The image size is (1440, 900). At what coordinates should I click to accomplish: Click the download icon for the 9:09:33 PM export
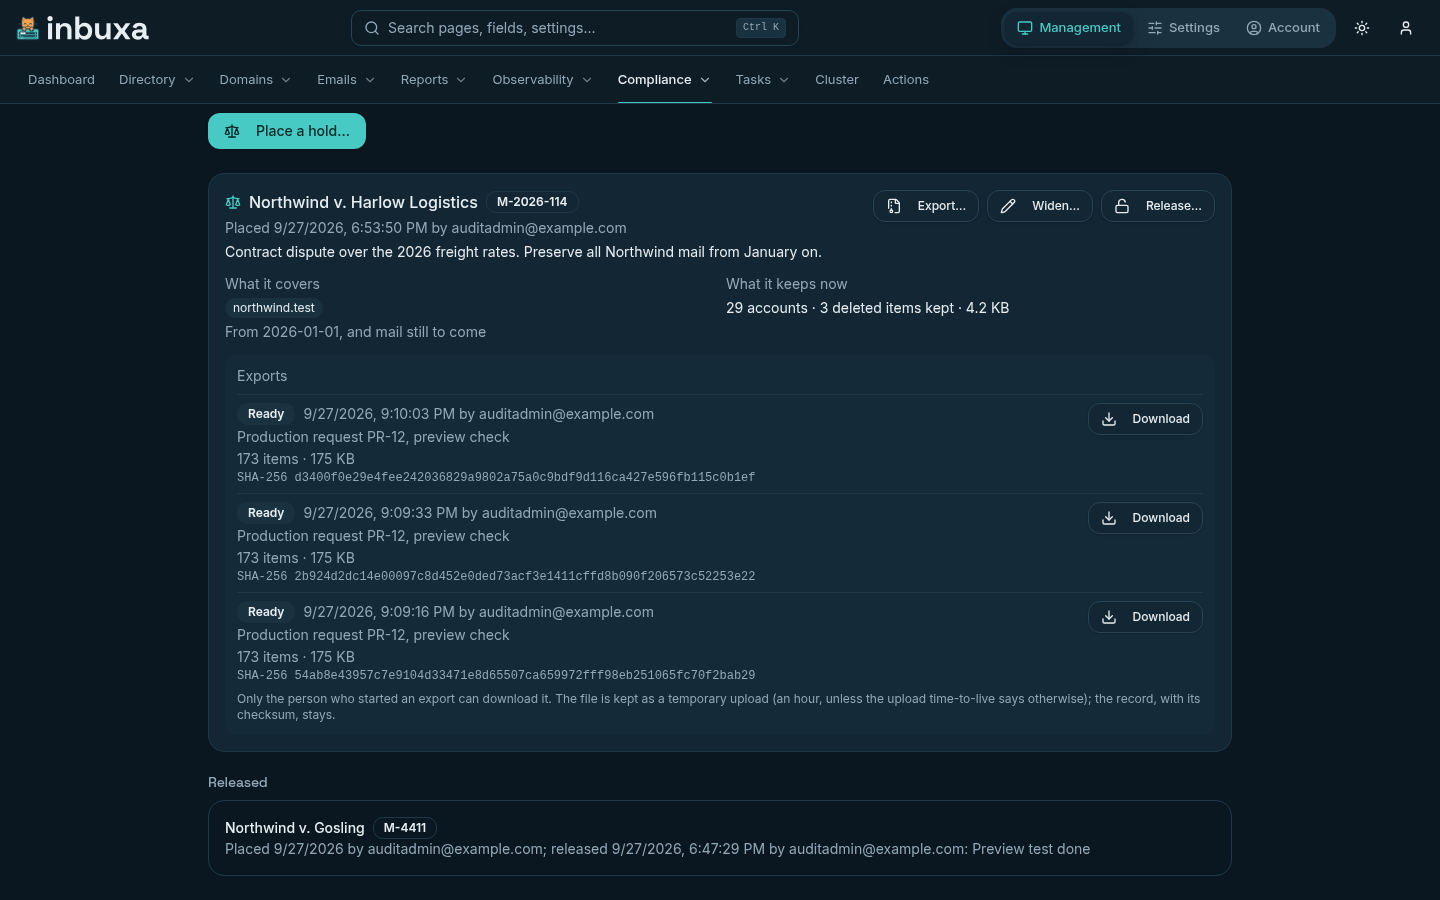pos(1109,518)
